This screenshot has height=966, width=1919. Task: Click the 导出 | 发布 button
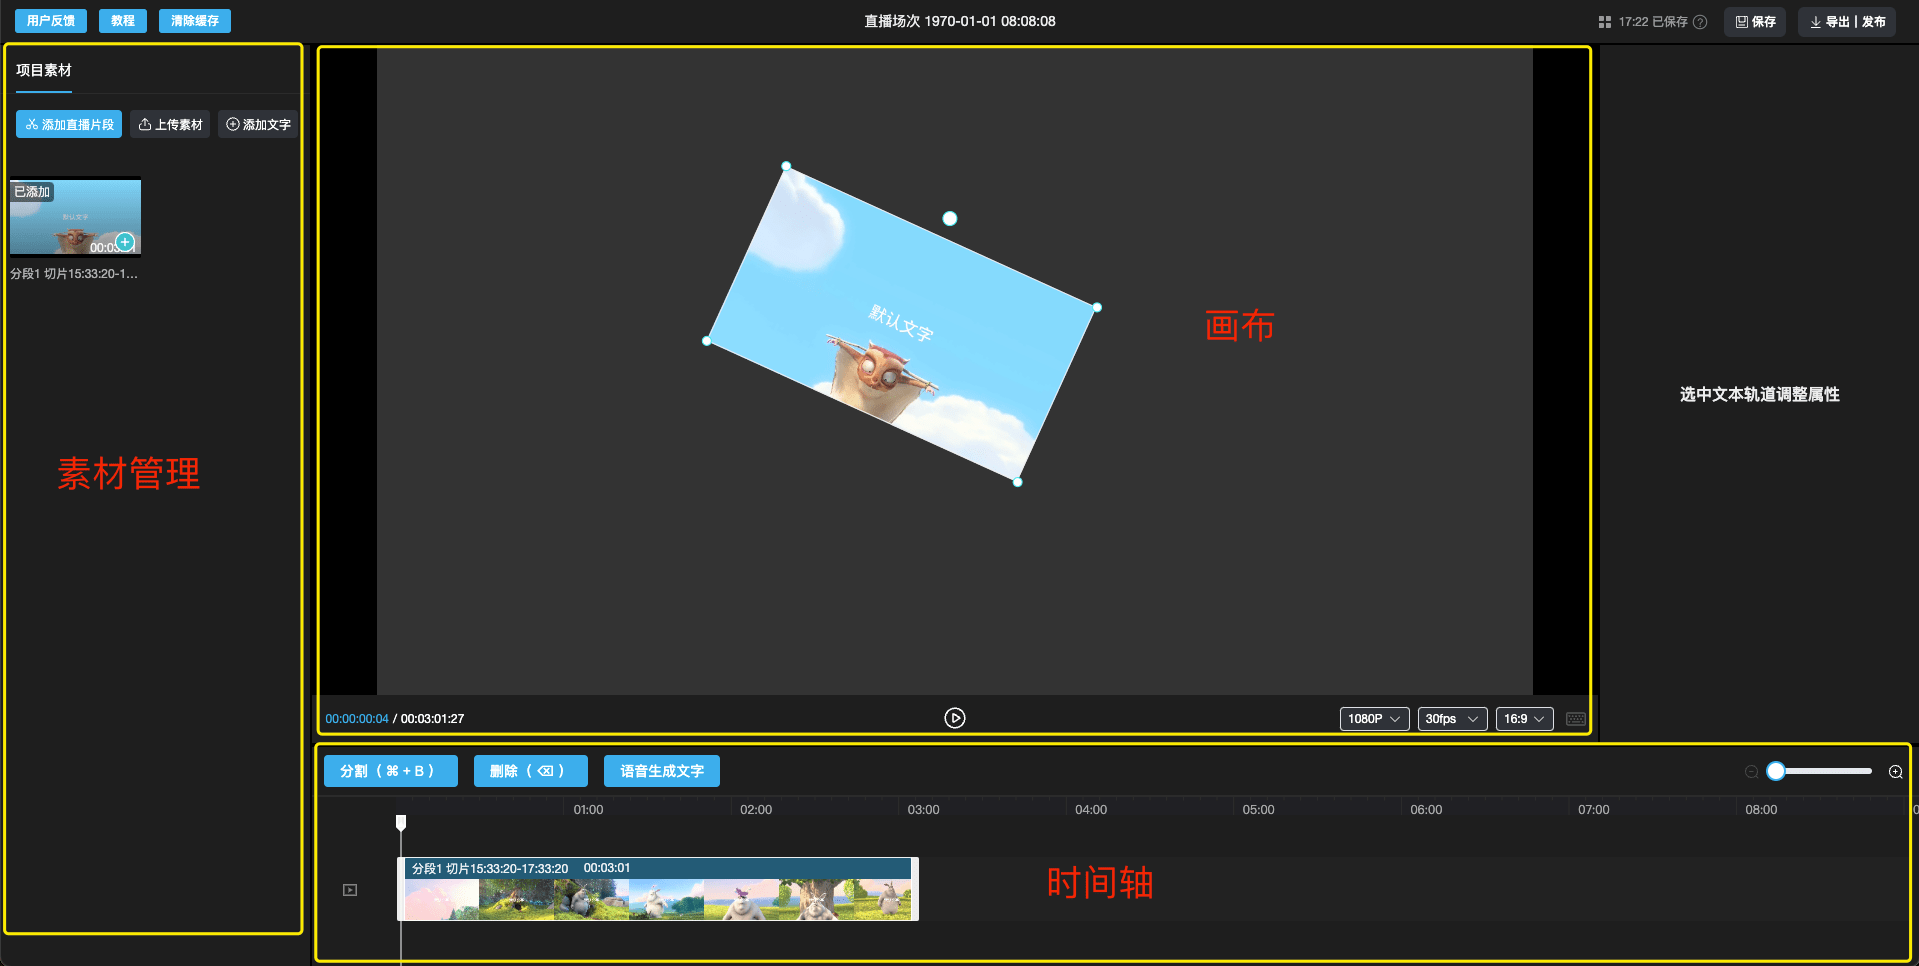[1847, 21]
